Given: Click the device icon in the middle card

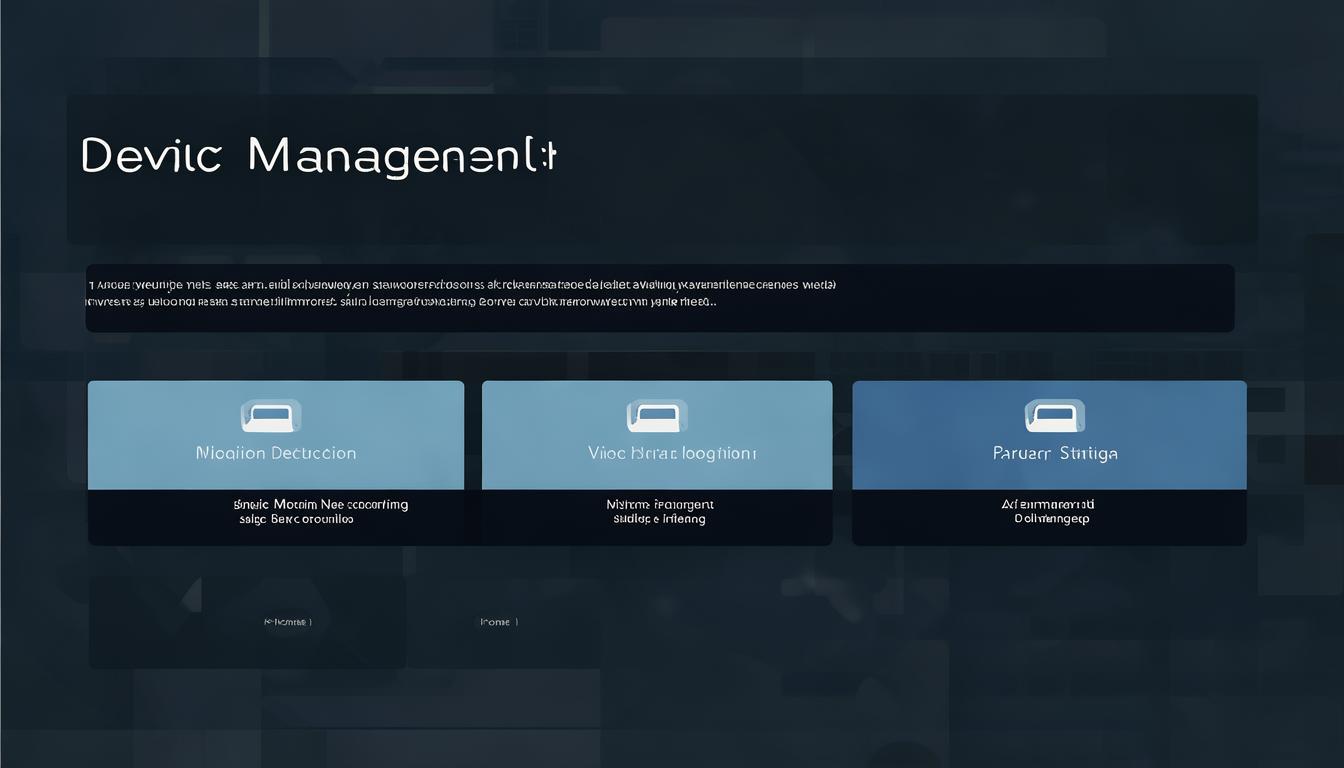Looking at the screenshot, I should click(x=656, y=416).
